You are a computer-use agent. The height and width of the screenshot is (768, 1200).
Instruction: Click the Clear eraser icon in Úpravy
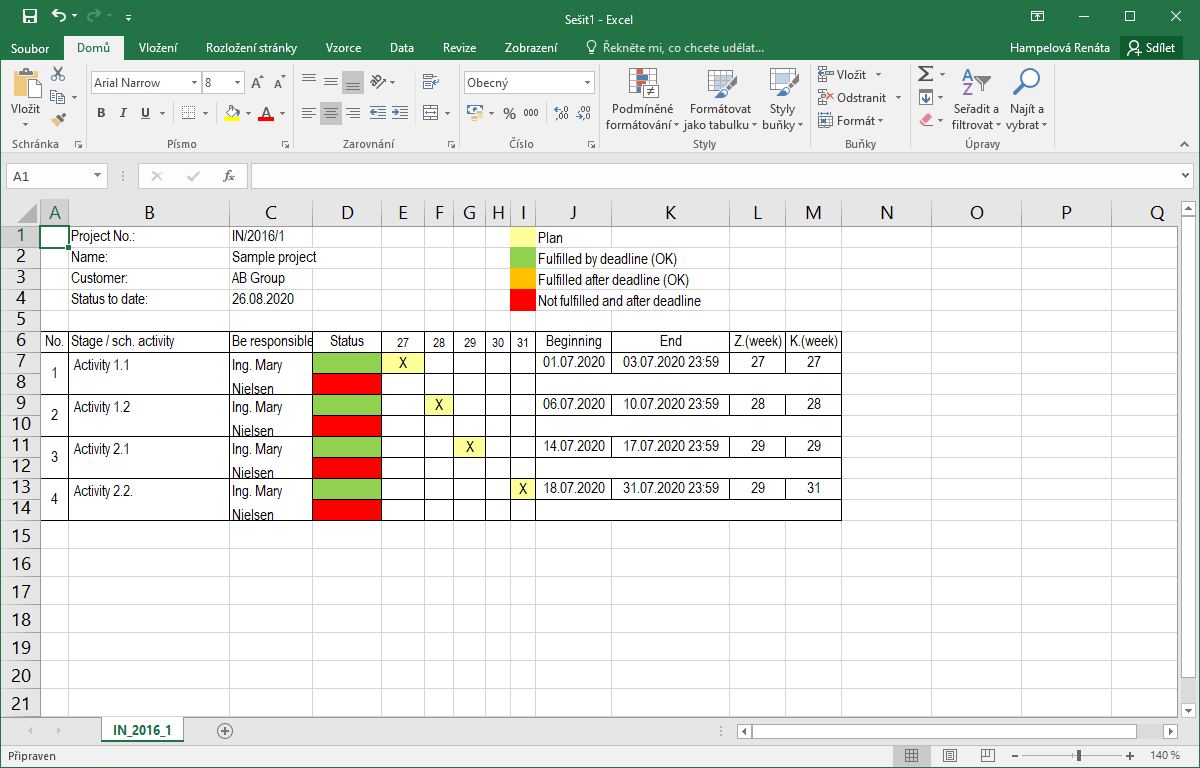click(x=925, y=119)
